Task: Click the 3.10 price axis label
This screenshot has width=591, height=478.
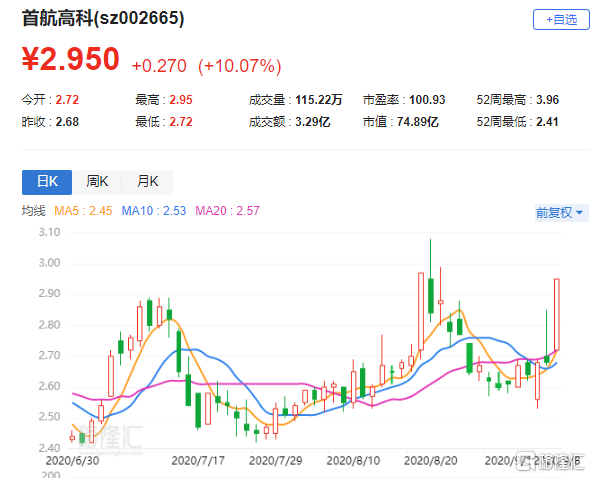Action: (x=49, y=232)
